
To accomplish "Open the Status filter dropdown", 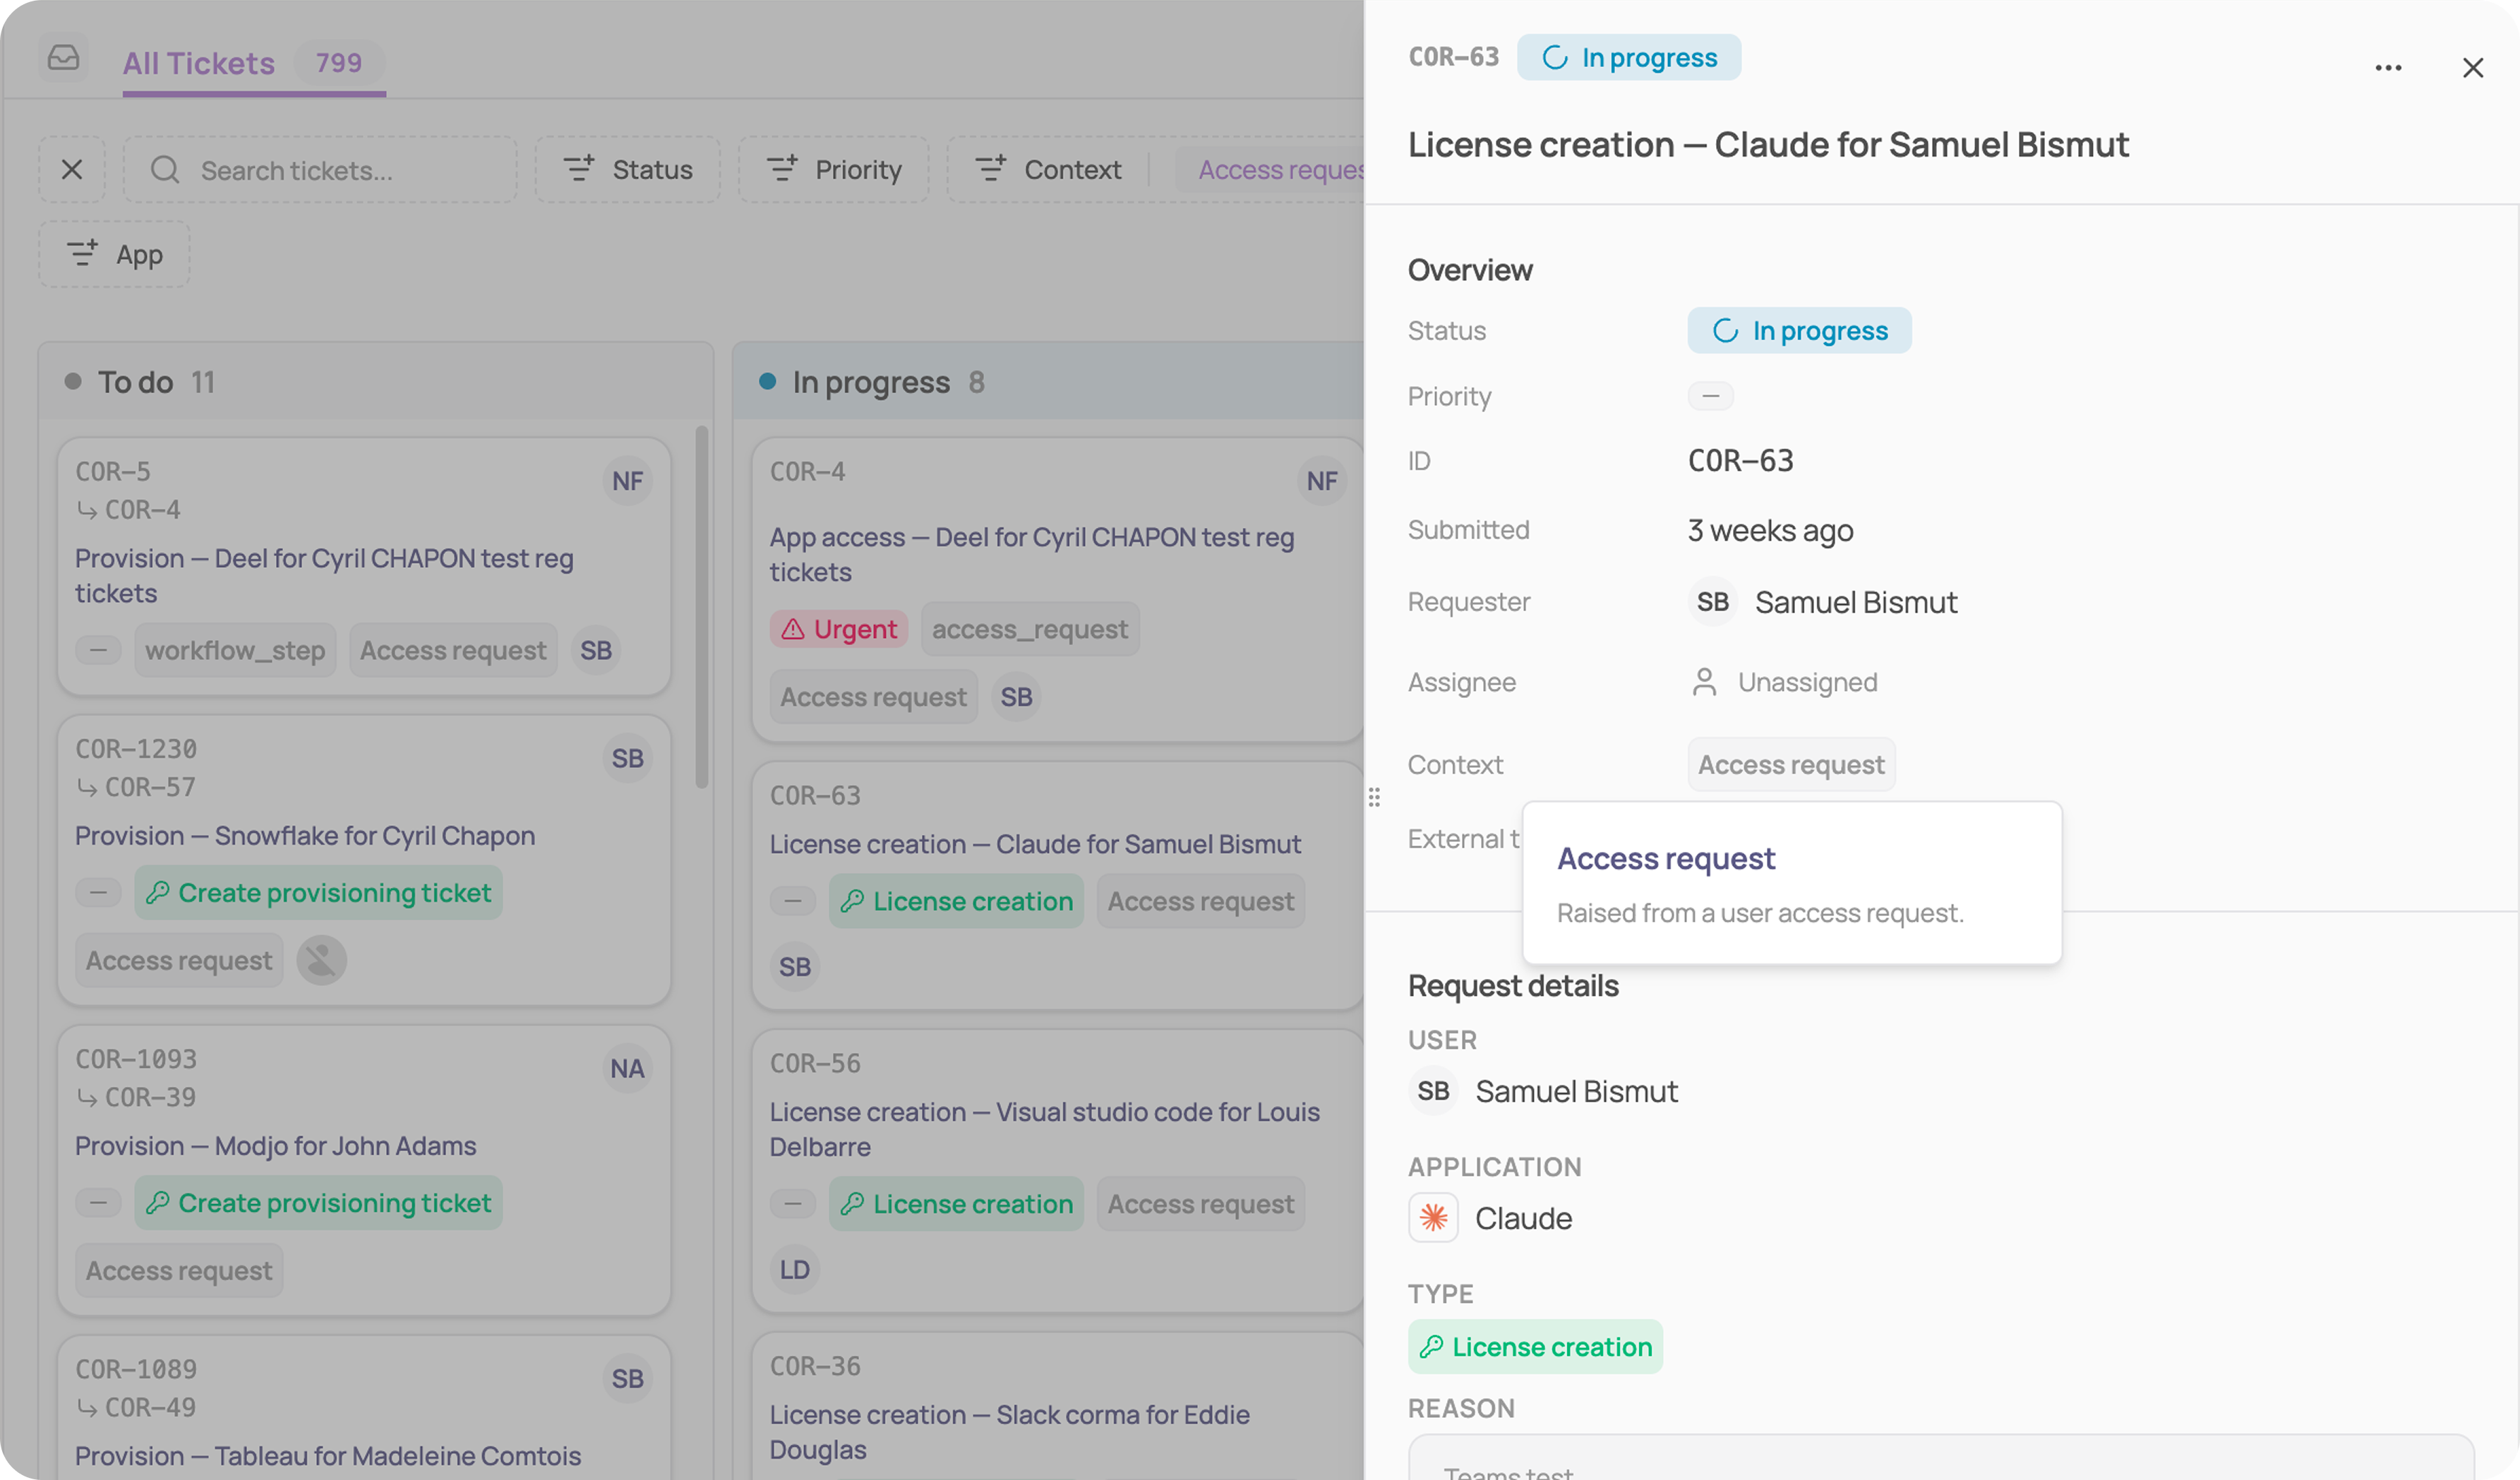I will click(628, 170).
